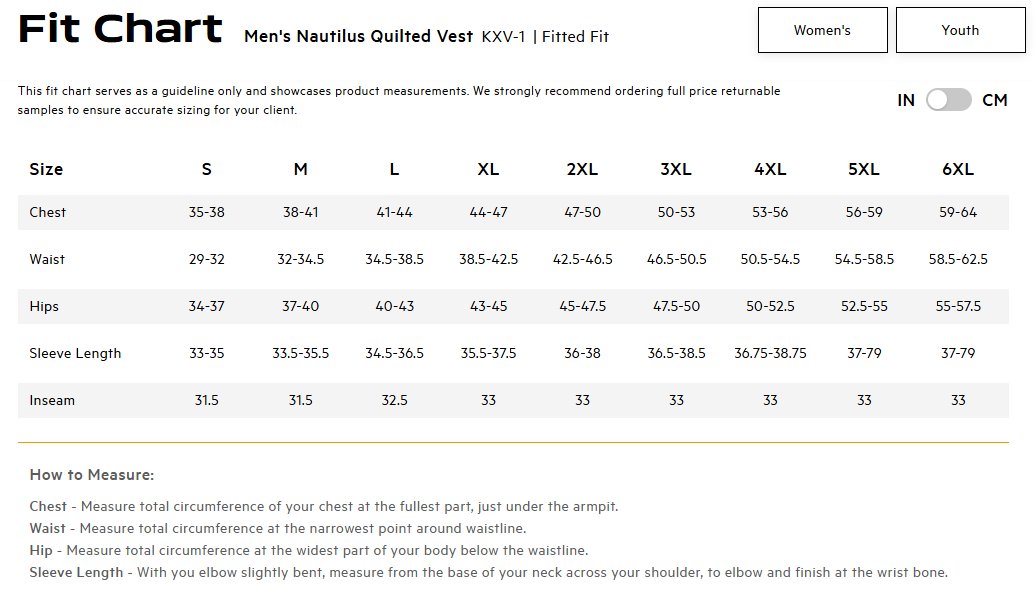Select the Men's Nautilus Quilted Vest product name
1035x589 pixels.
(358, 36)
